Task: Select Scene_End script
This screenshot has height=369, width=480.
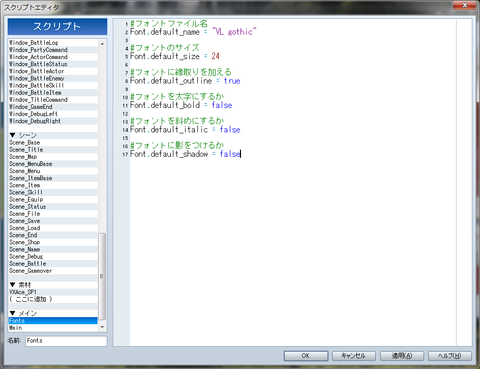Action: tap(53, 235)
